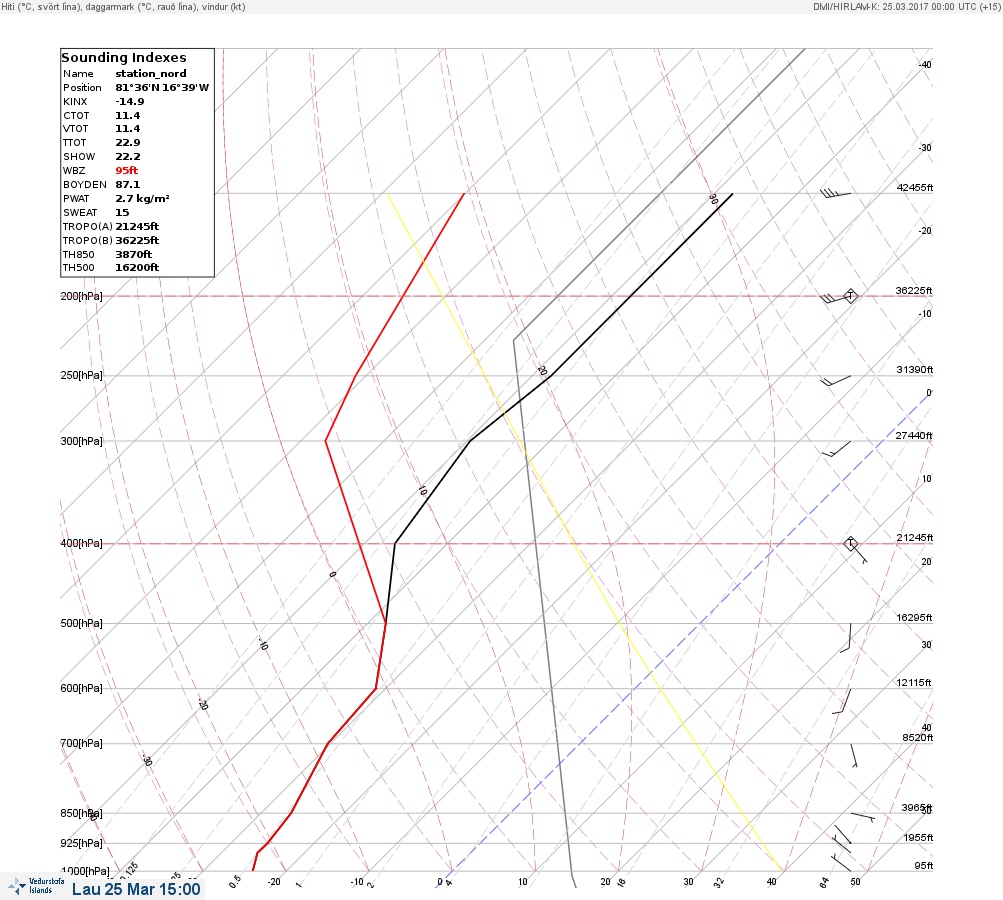Click the tropopause diamond marker at 200 hPa
Screen dimensions: 1003x900
tap(850, 296)
